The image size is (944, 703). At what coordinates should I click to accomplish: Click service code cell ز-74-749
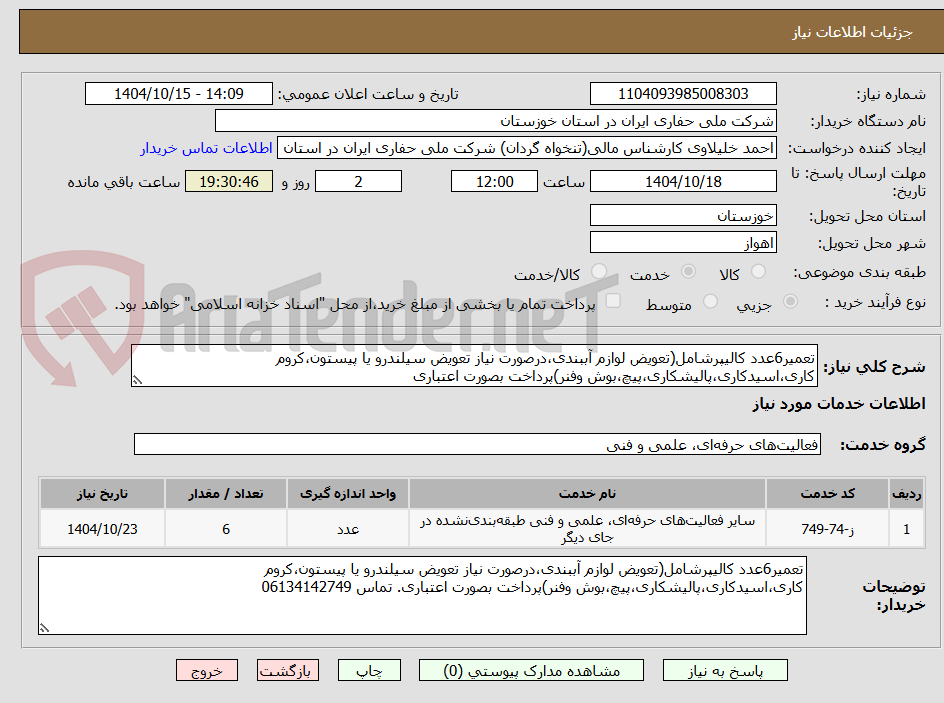tap(827, 528)
